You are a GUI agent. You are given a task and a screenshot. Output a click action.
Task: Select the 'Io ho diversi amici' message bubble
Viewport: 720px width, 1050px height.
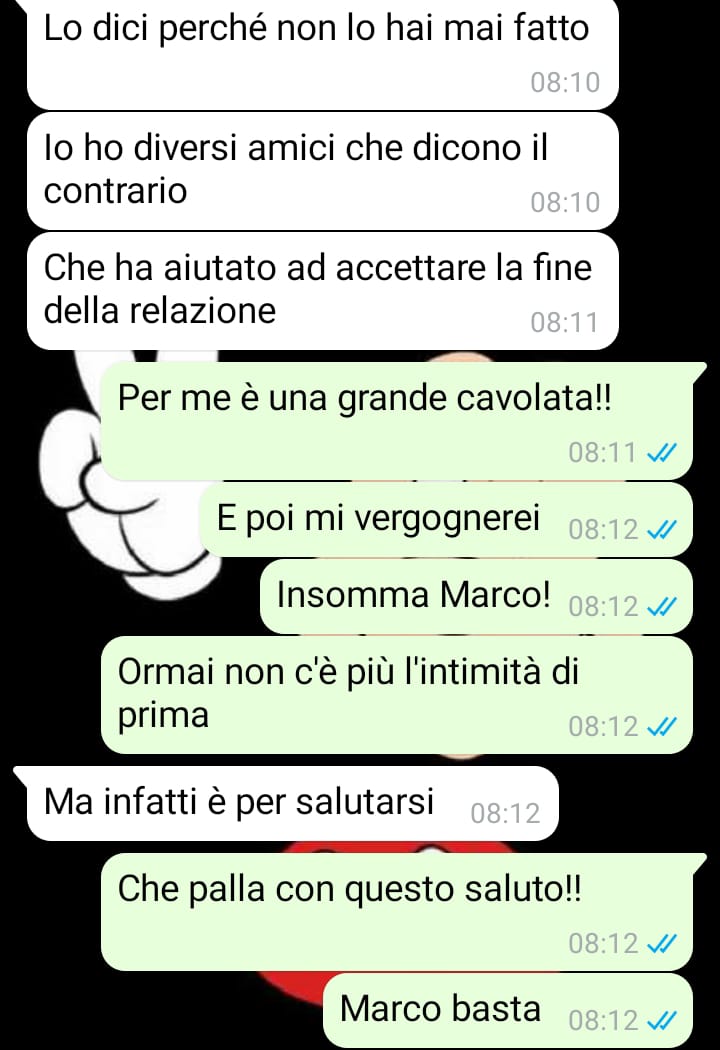click(x=322, y=171)
